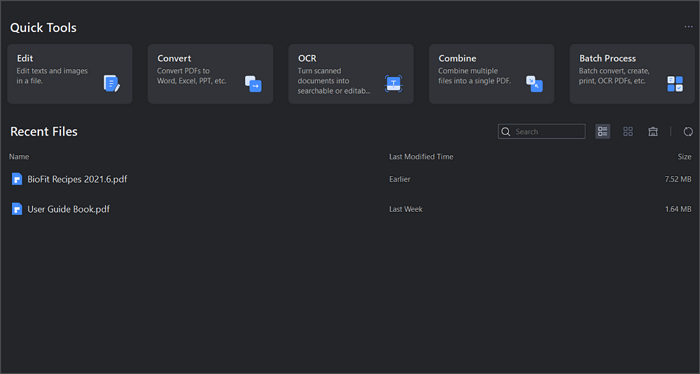
Task: Select the 'Earlier' modified time cell
Action: coord(400,179)
